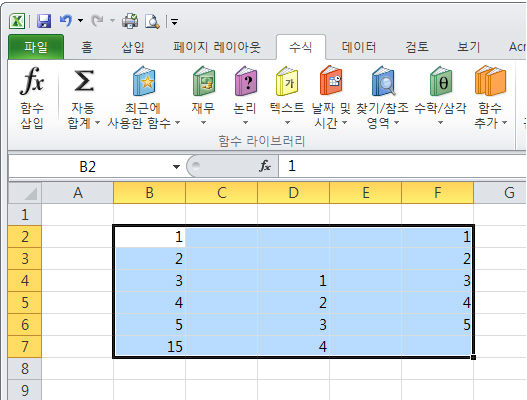The height and width of the screenshot is (400, 527).
Task: Click the Save icon in quick access toolbar
Action: click(x=44, y=21)
